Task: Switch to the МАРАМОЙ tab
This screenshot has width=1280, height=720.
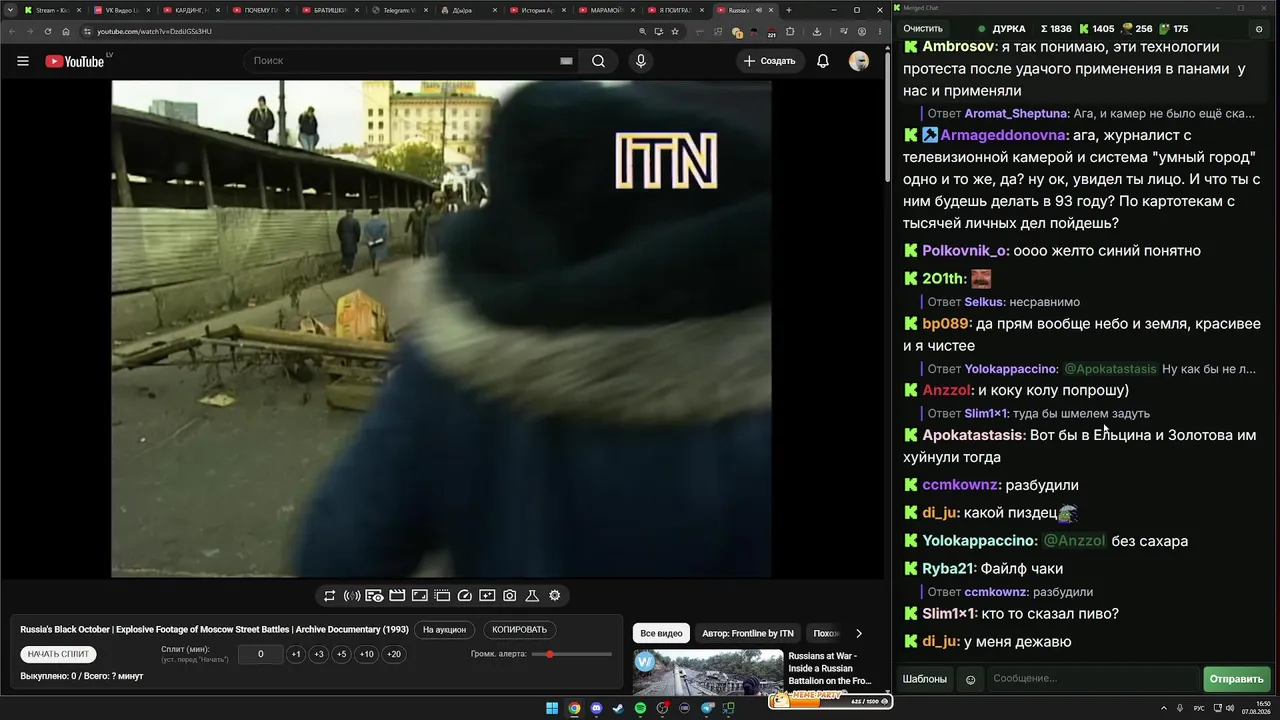Action: (606, 10)
